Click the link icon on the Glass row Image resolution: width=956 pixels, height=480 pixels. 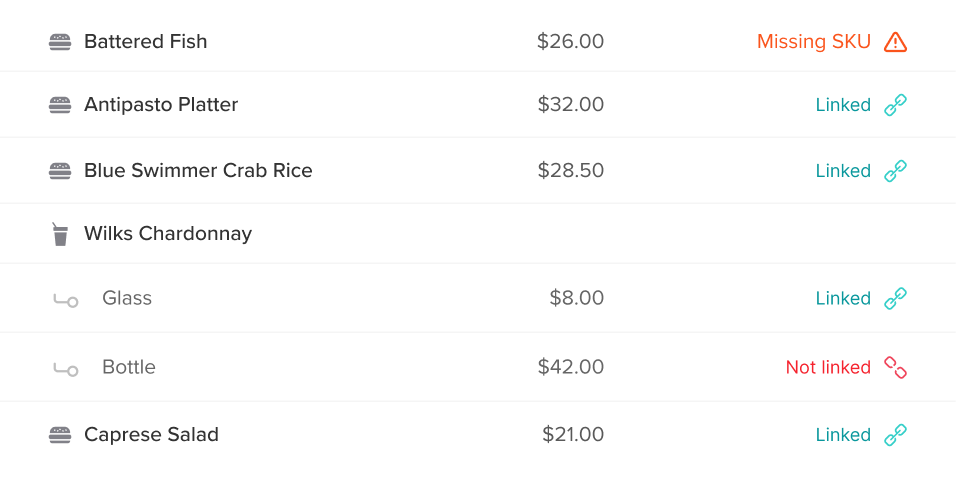(x=895, y=298)
